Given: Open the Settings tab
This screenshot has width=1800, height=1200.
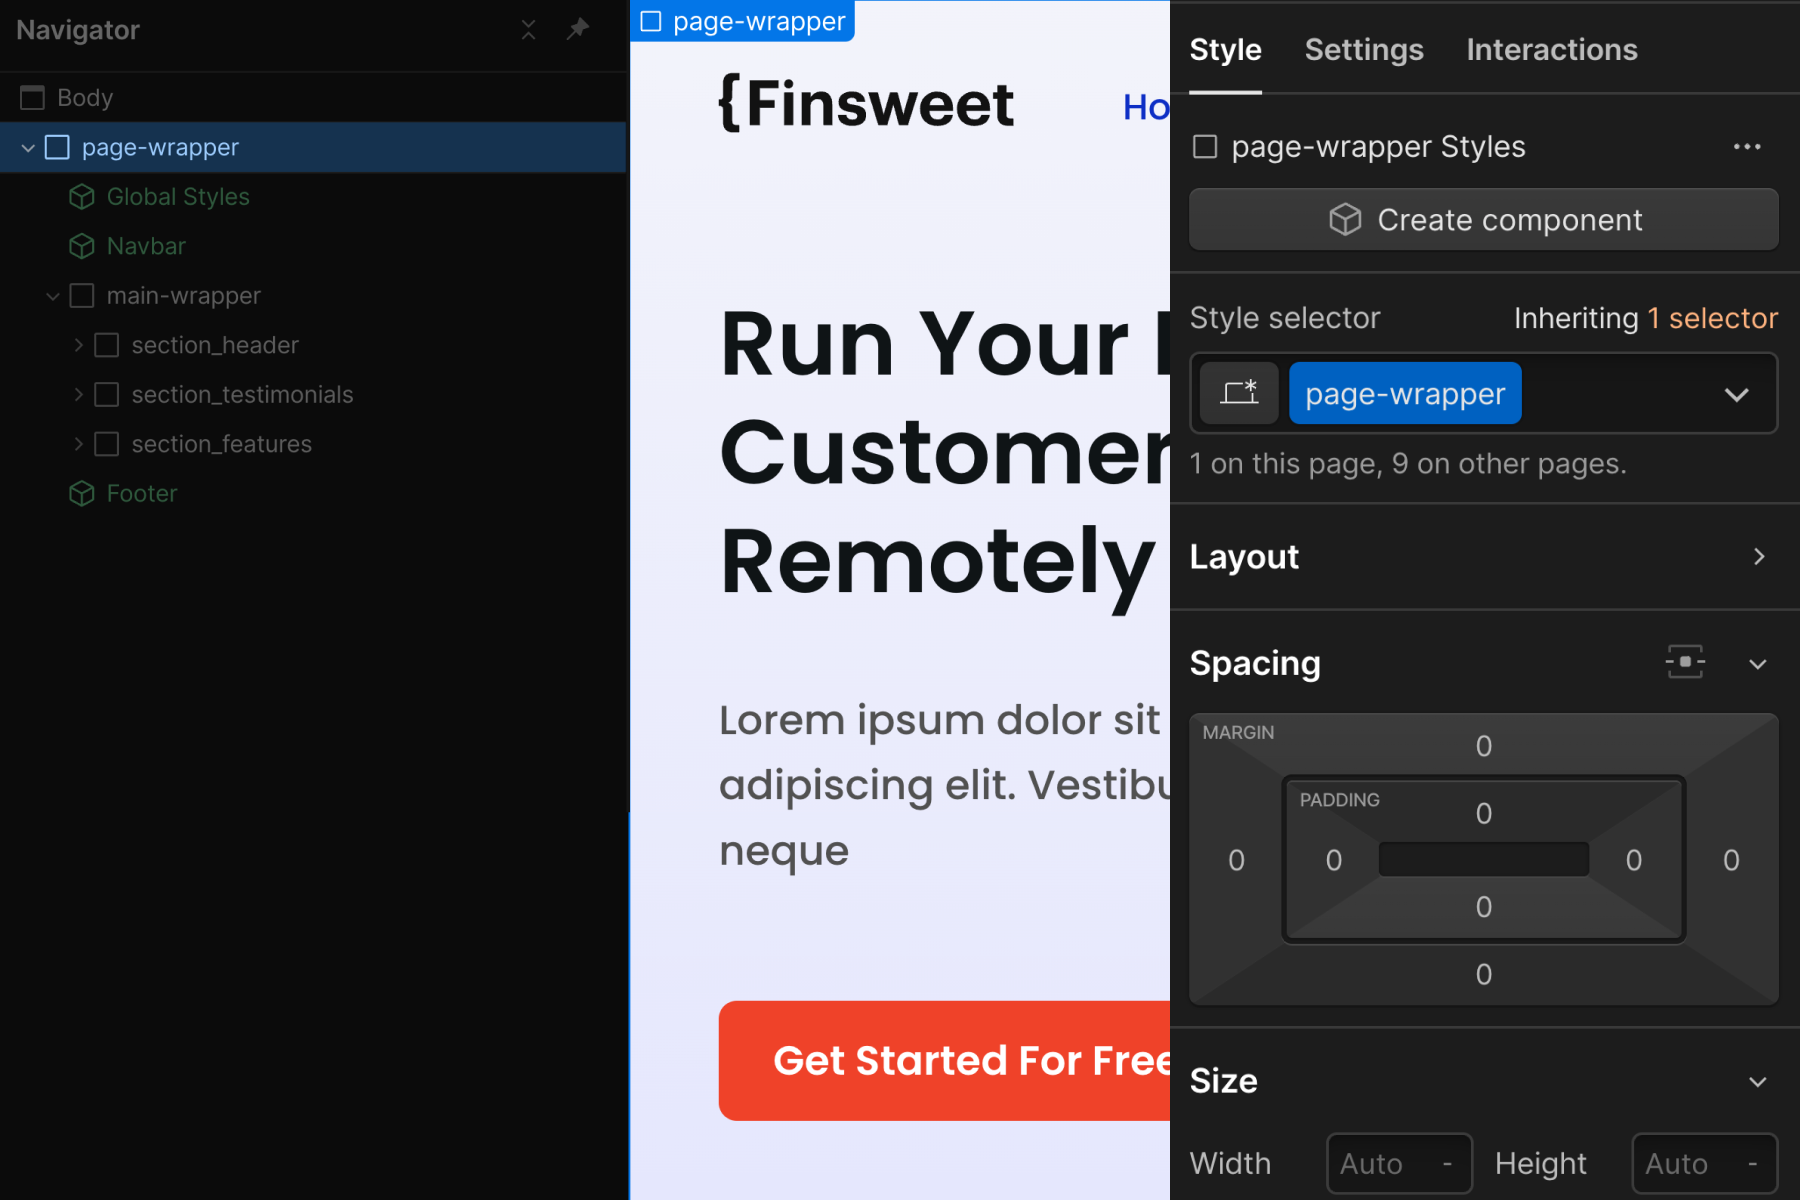Looking at the screenshot, I should coord(1364,50).
